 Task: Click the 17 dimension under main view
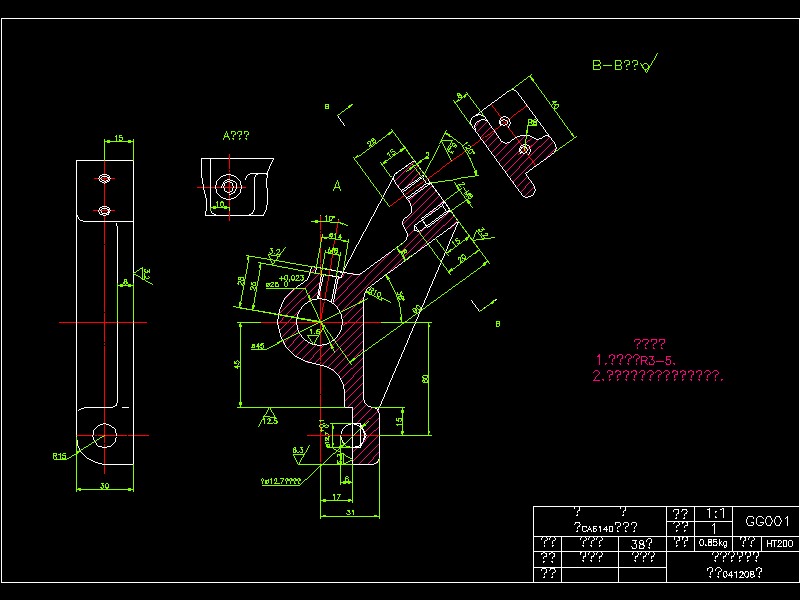pos(336,496)
